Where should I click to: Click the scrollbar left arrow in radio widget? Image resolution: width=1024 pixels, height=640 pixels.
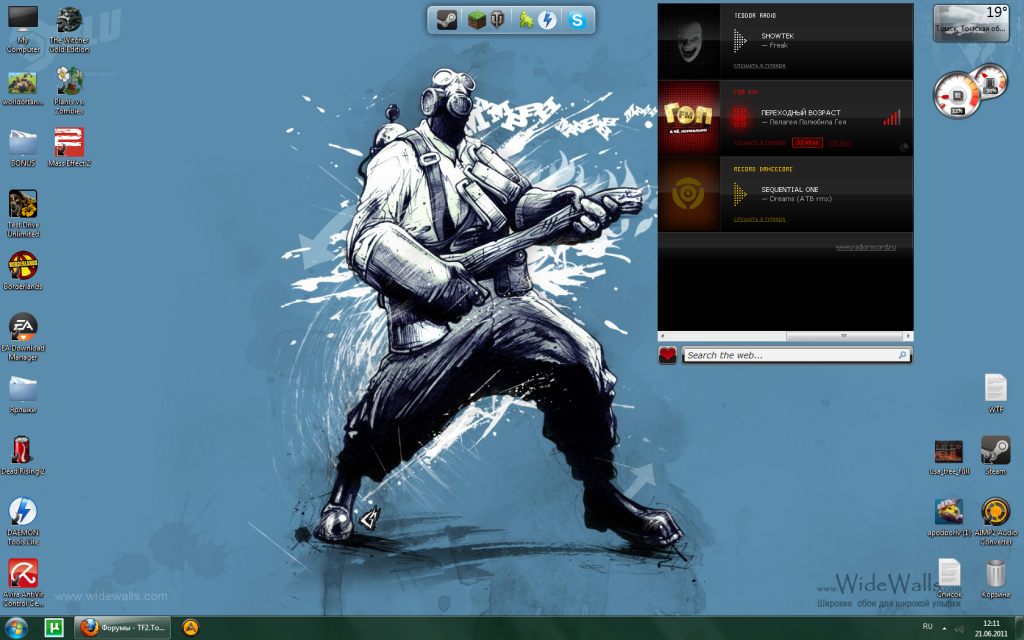tap(663, 336)
